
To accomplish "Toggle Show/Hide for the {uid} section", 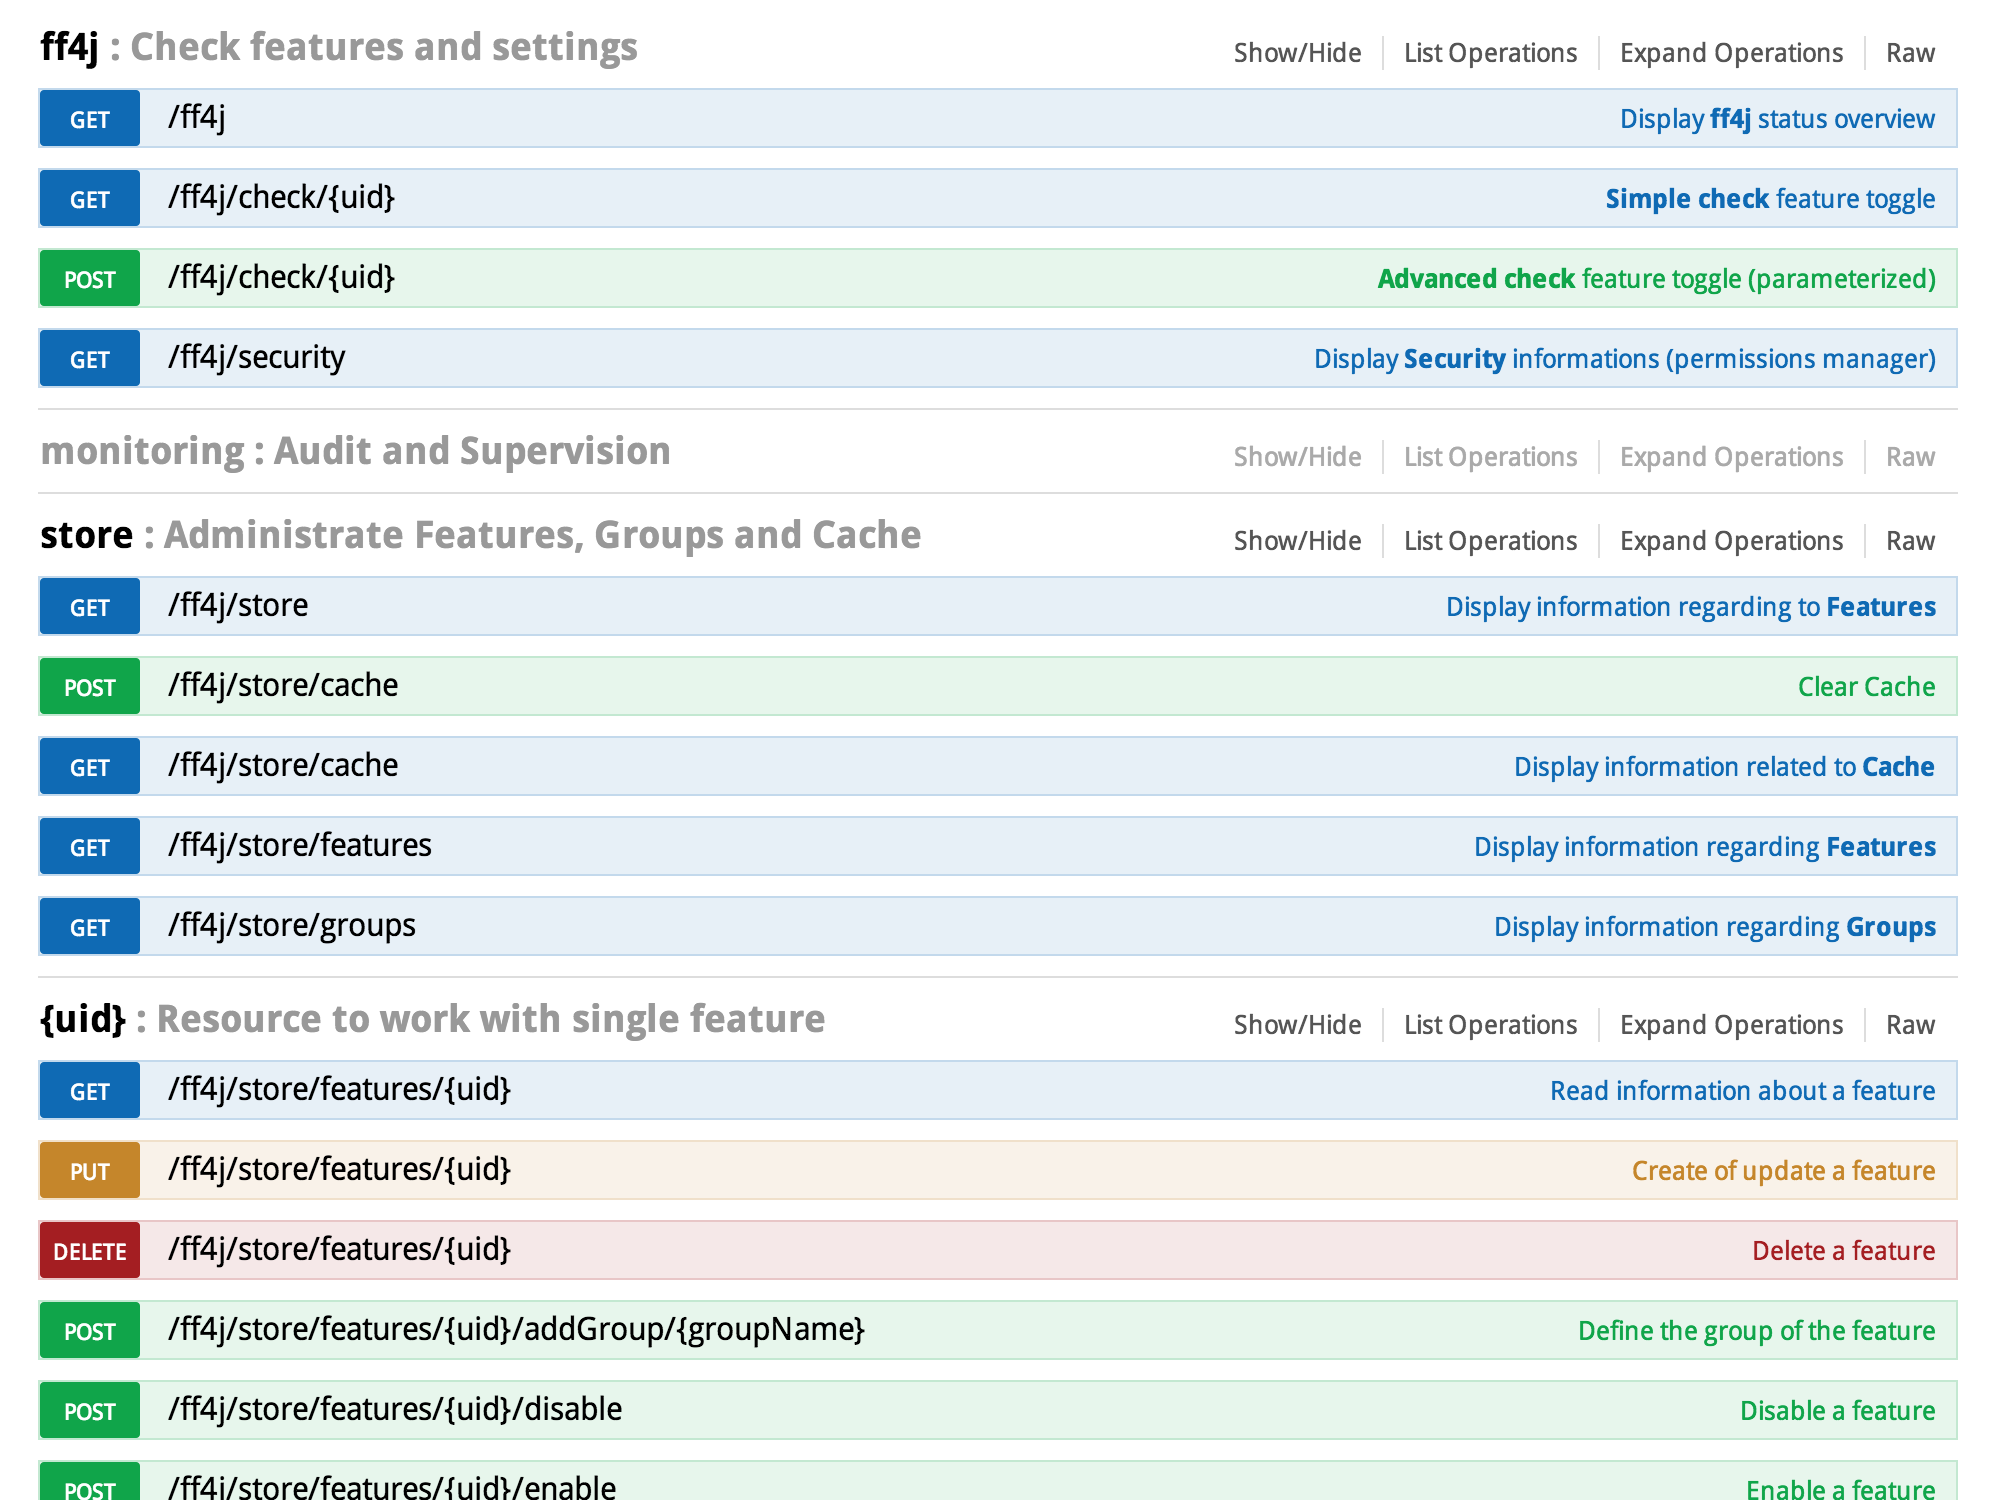I will point(1296,1025).
